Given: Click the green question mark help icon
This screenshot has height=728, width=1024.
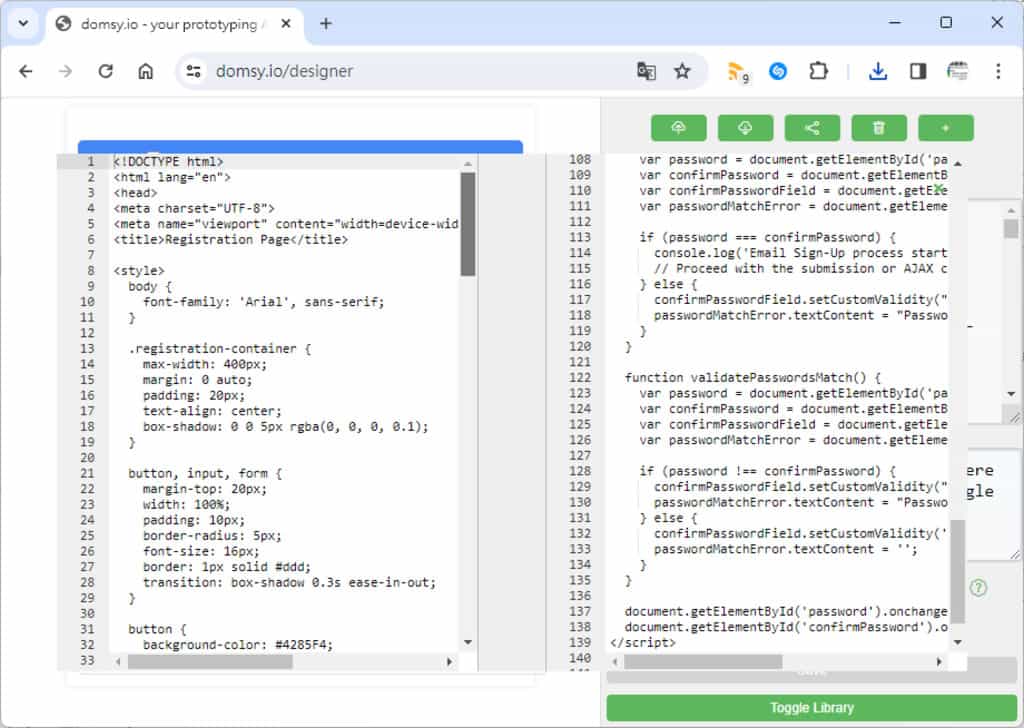Looking at the screenshot, I should click(978, 588).
